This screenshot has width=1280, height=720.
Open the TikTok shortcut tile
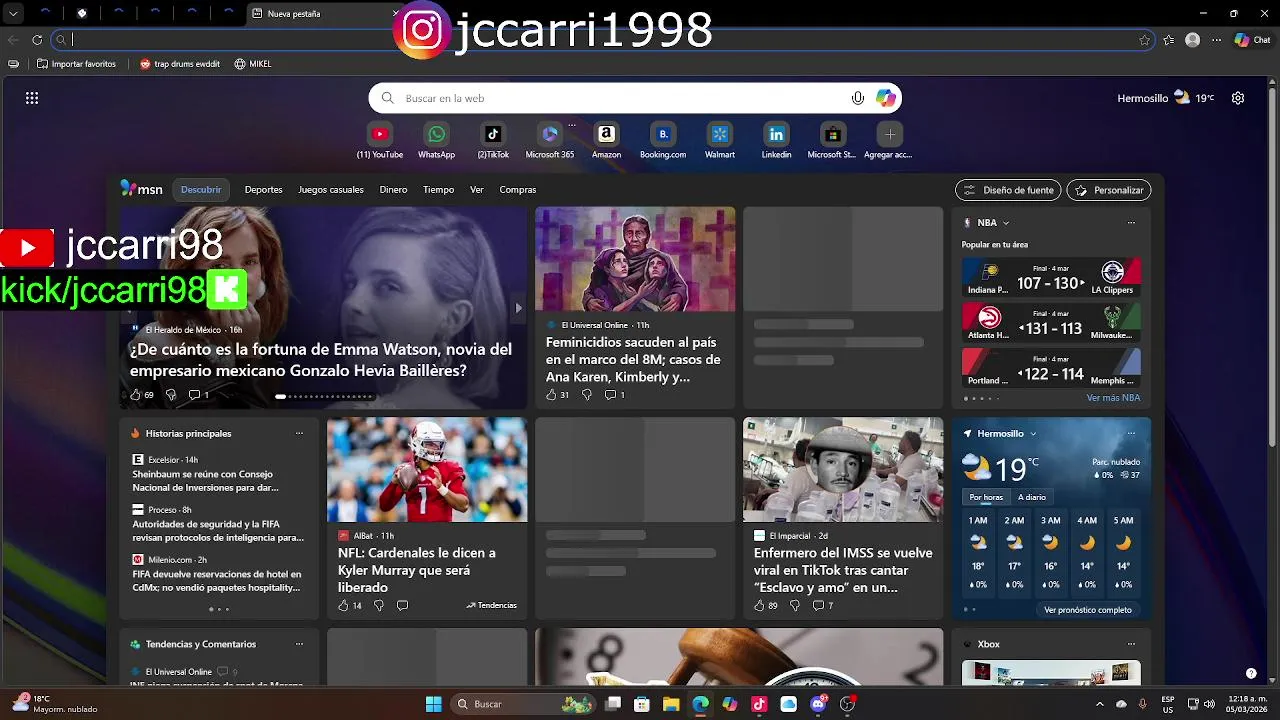pos(493,134)
